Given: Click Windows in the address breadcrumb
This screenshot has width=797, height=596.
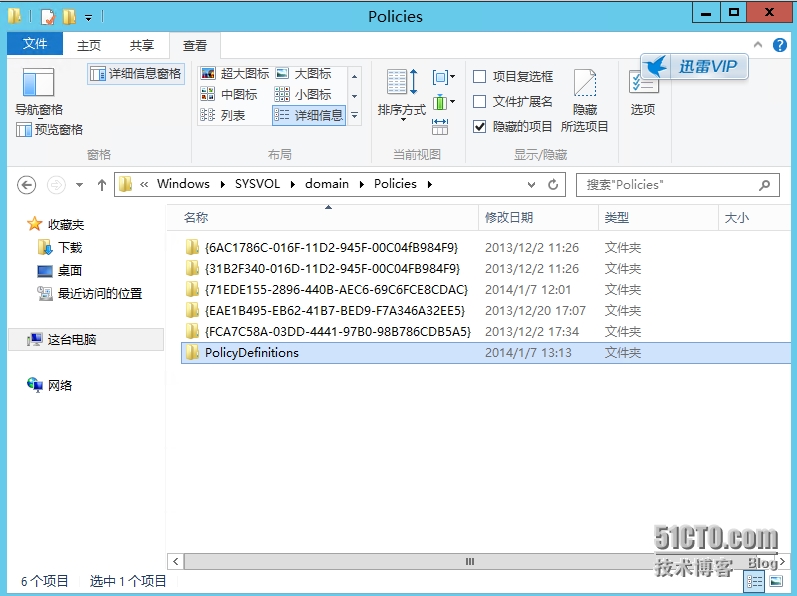Looking at the screenshot, I should coord(183,184).
